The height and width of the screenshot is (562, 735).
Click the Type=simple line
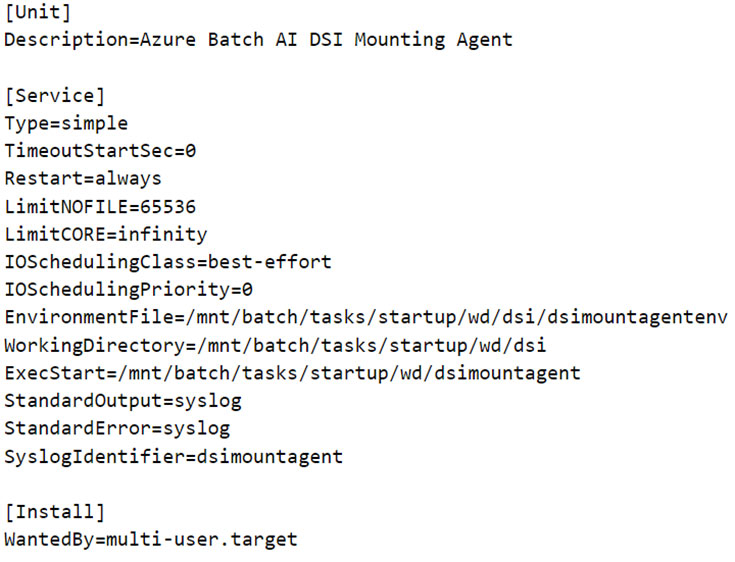point(66,124)
